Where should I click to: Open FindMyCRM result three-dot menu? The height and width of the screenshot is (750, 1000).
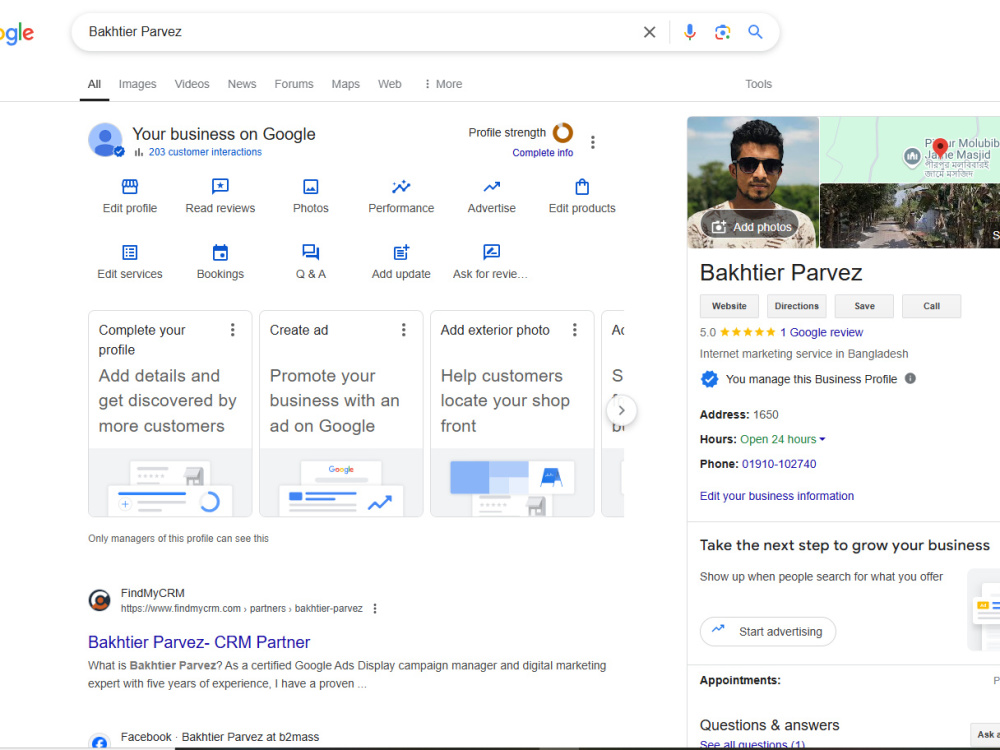coord(375,608)
